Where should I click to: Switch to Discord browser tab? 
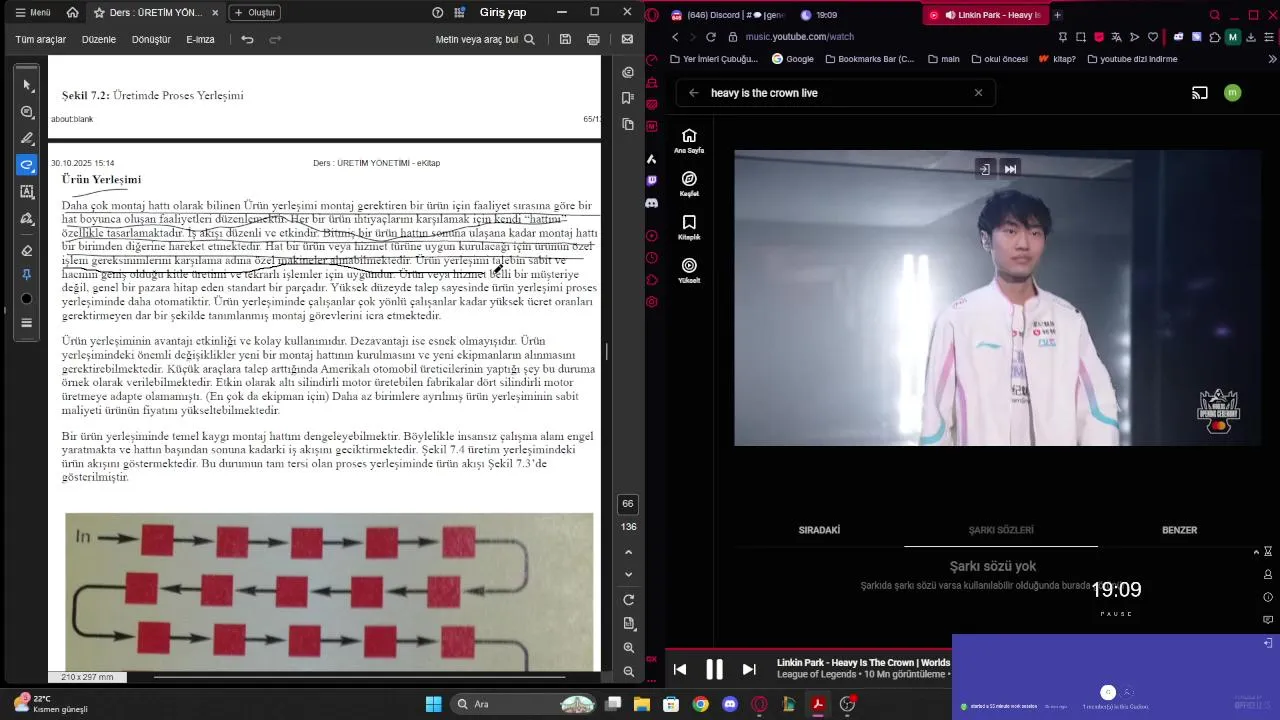click(x=727, y=15)
